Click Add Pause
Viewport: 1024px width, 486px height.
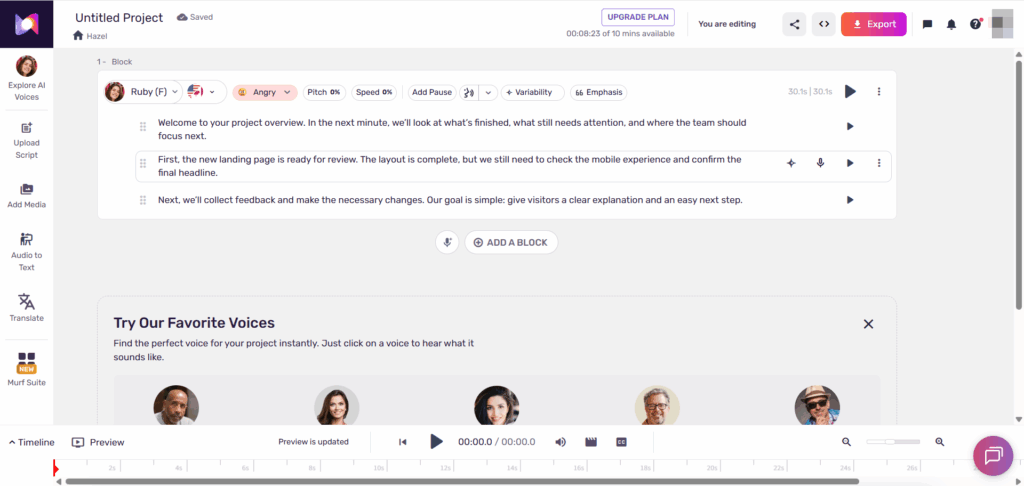[432, 92]
